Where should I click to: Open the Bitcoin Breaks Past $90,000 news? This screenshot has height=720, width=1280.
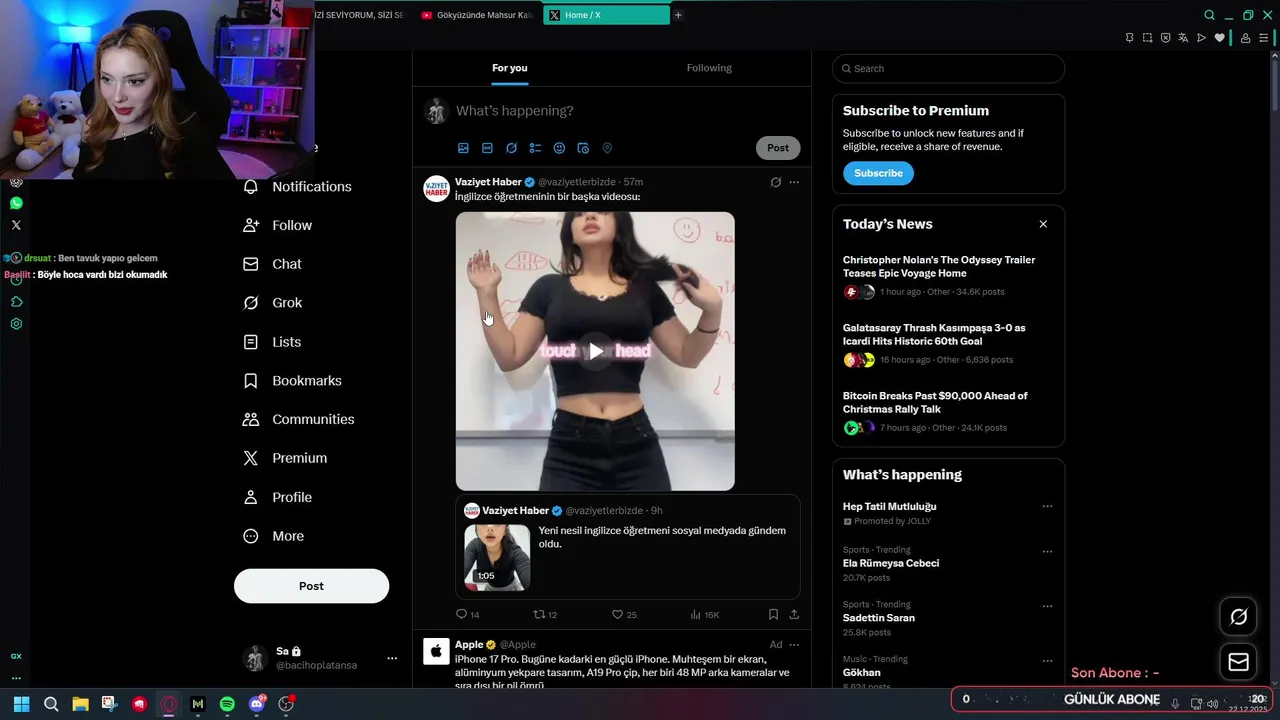[x=935, y=402]
